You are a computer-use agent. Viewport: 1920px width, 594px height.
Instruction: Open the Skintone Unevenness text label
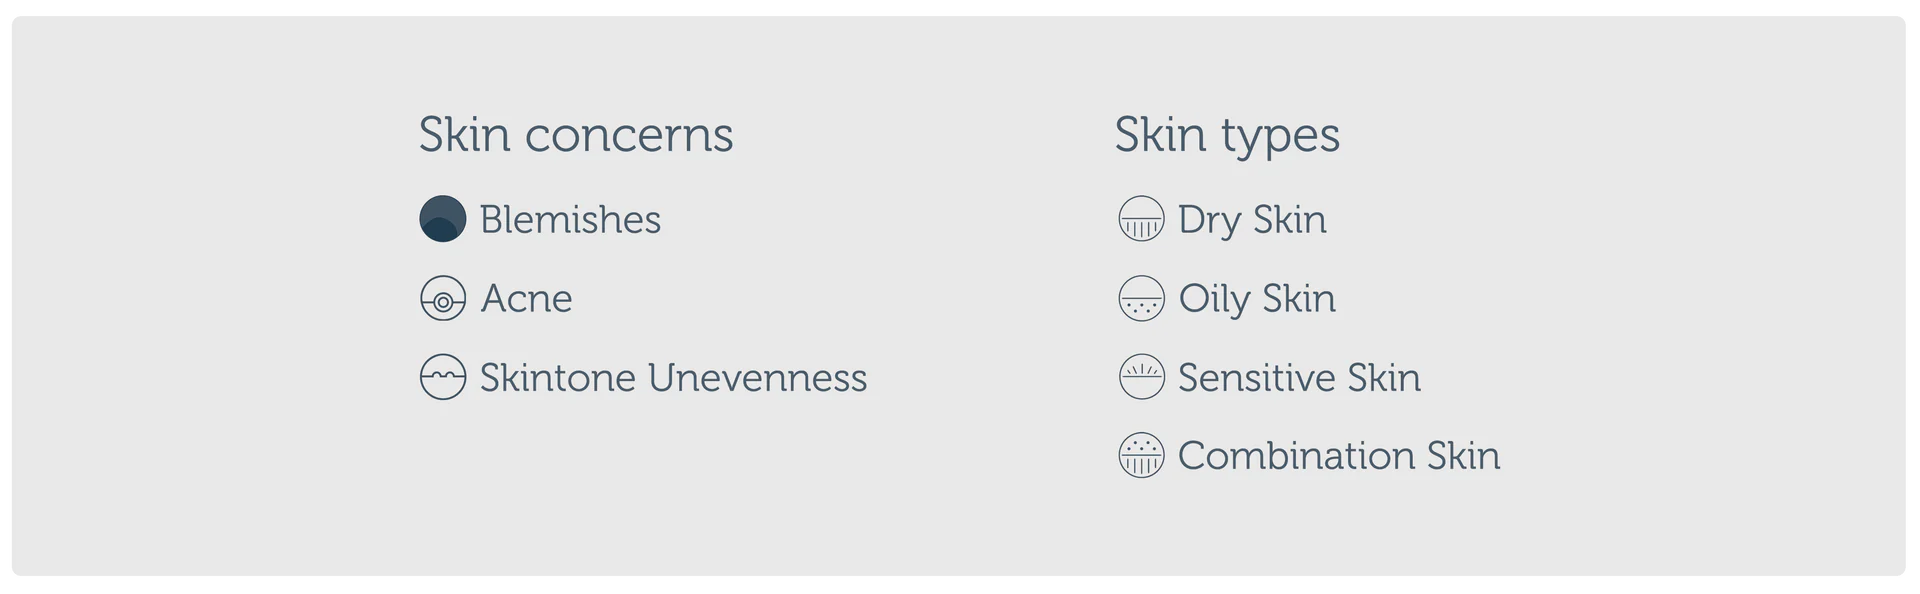pyautogui.click(x=673, y=377)
